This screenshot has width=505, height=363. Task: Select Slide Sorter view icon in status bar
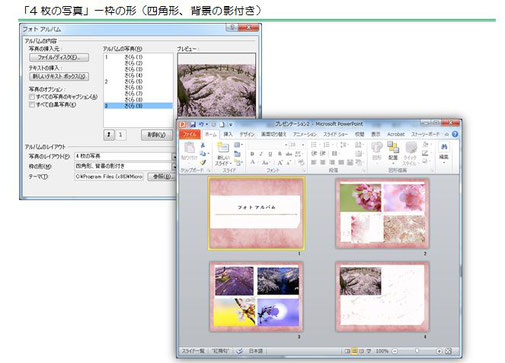355,351
